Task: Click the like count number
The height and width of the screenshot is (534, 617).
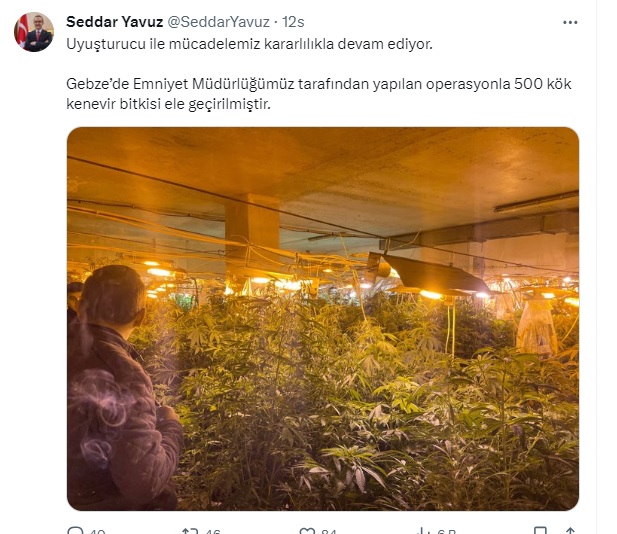Action: 329,532
